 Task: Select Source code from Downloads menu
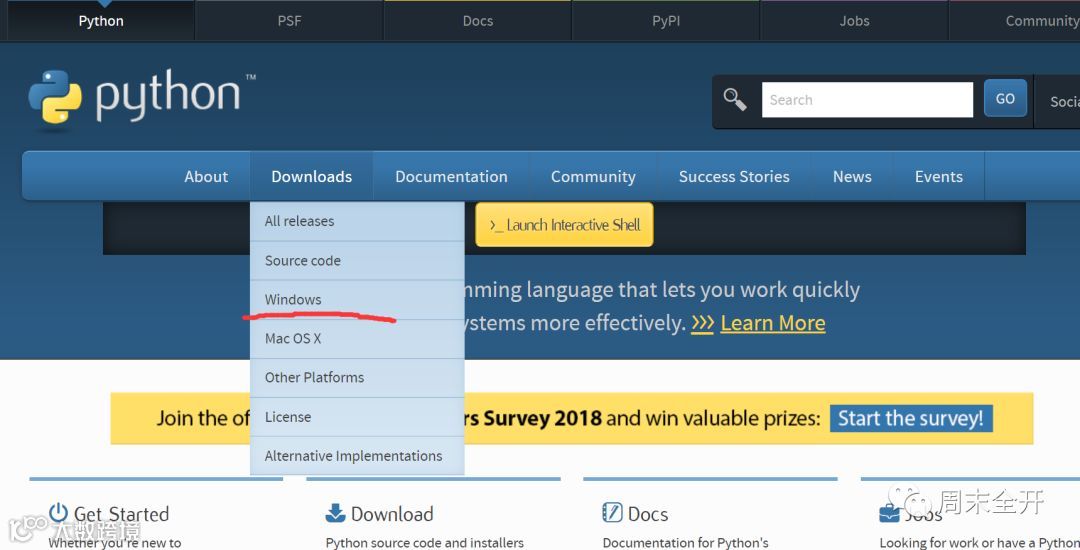click(357, 260)
